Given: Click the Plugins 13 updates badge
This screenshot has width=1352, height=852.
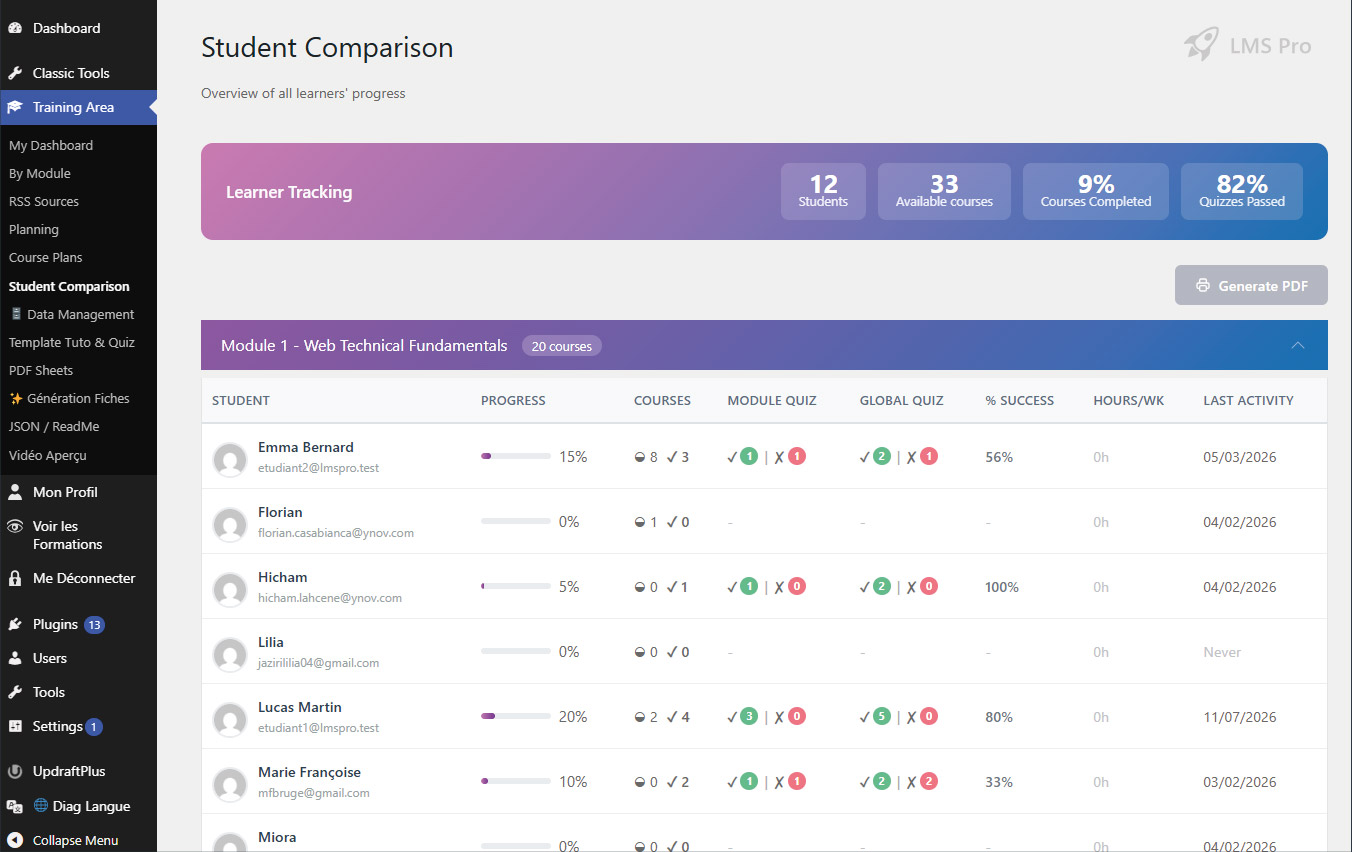Looking at the screenshot, I should 94,625.
